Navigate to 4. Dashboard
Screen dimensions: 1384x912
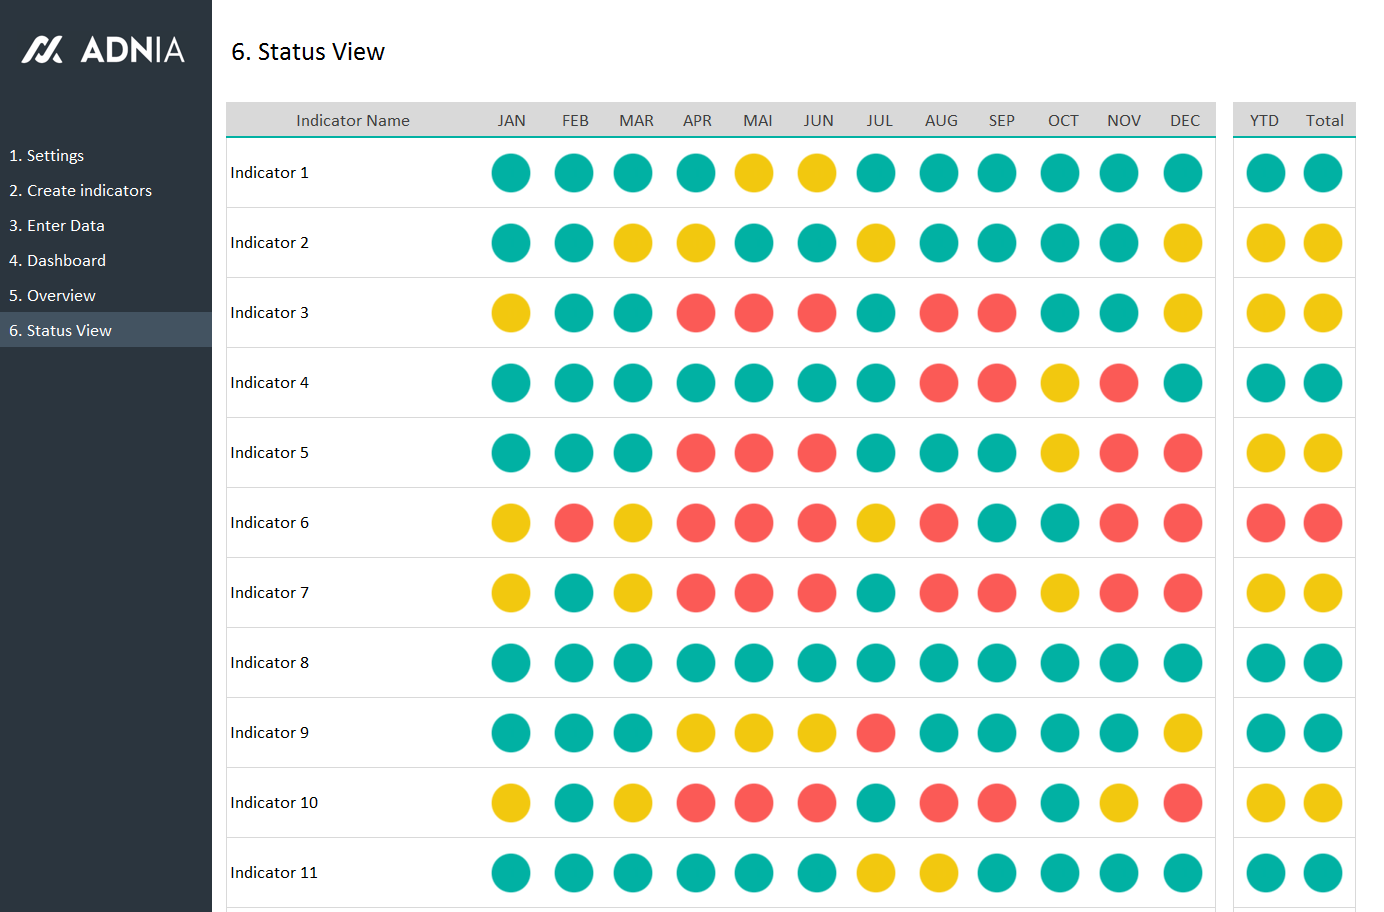click(x=57, y=261)
